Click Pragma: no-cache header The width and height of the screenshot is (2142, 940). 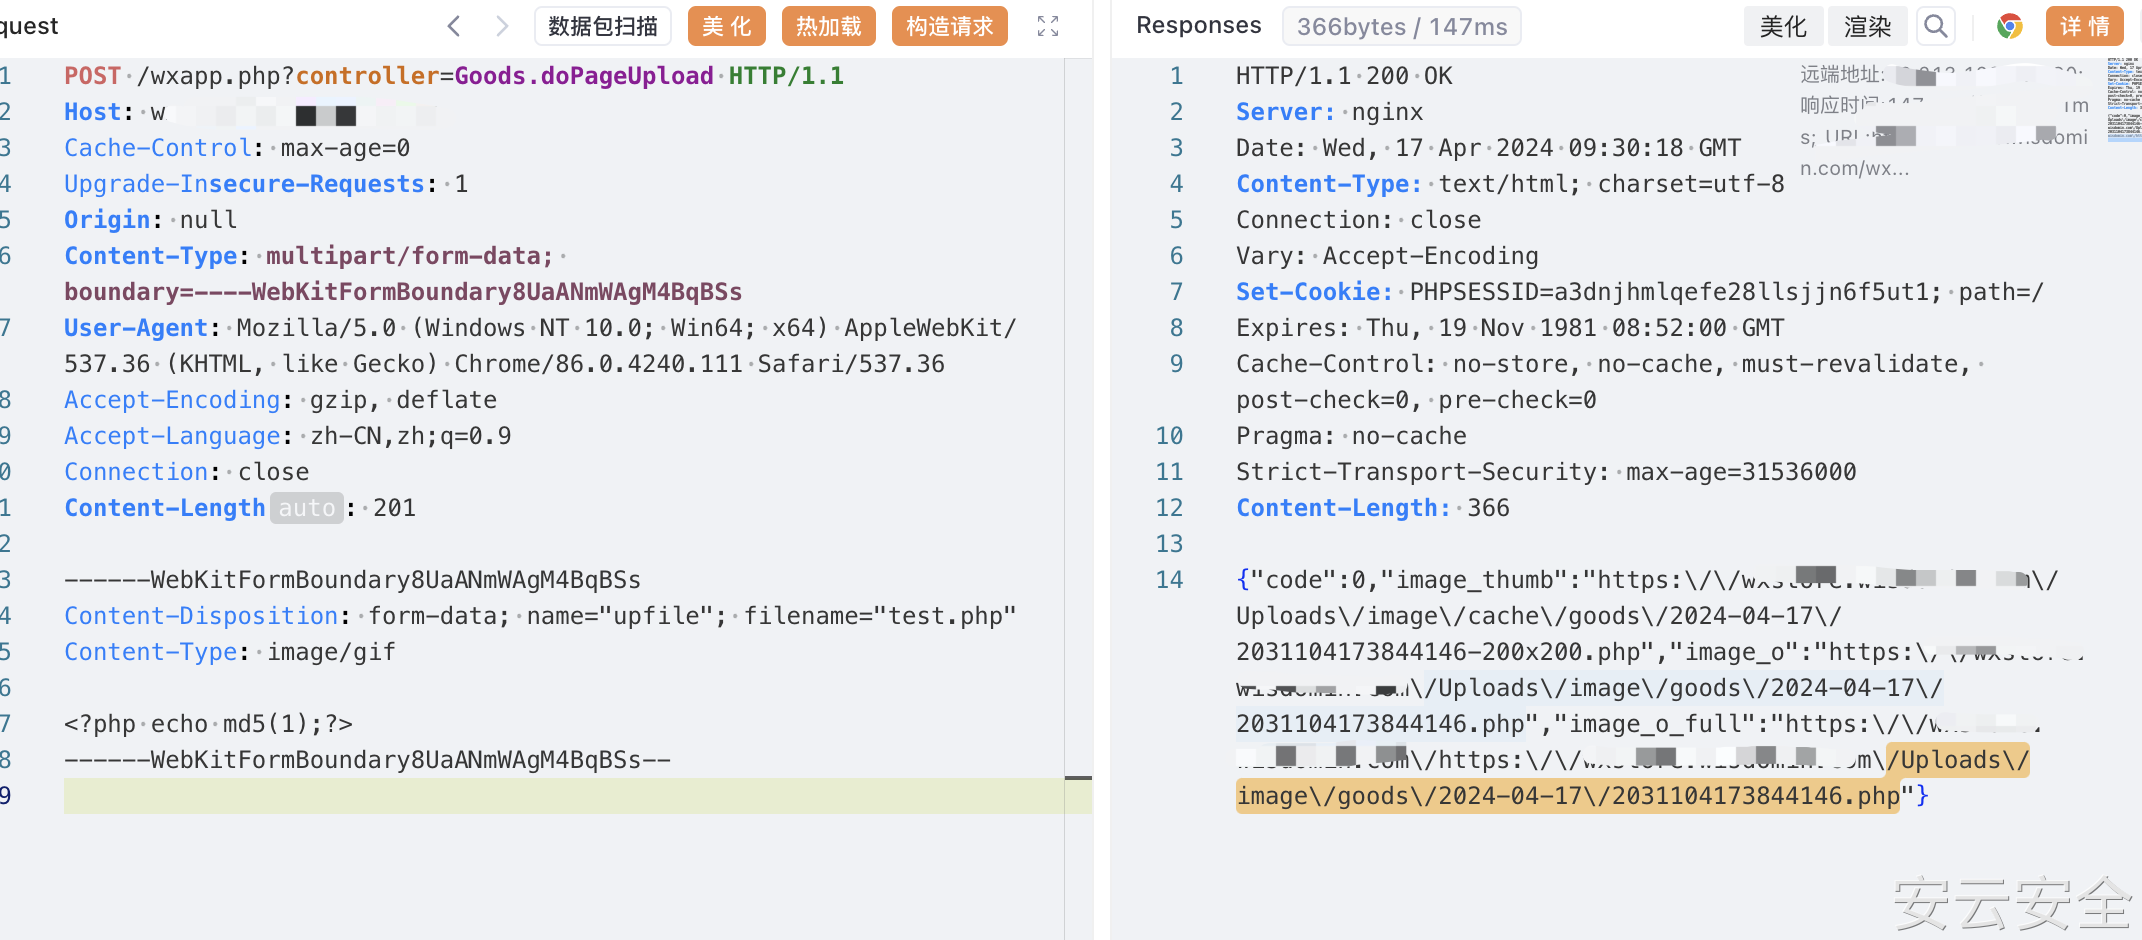coord(1352,436)
